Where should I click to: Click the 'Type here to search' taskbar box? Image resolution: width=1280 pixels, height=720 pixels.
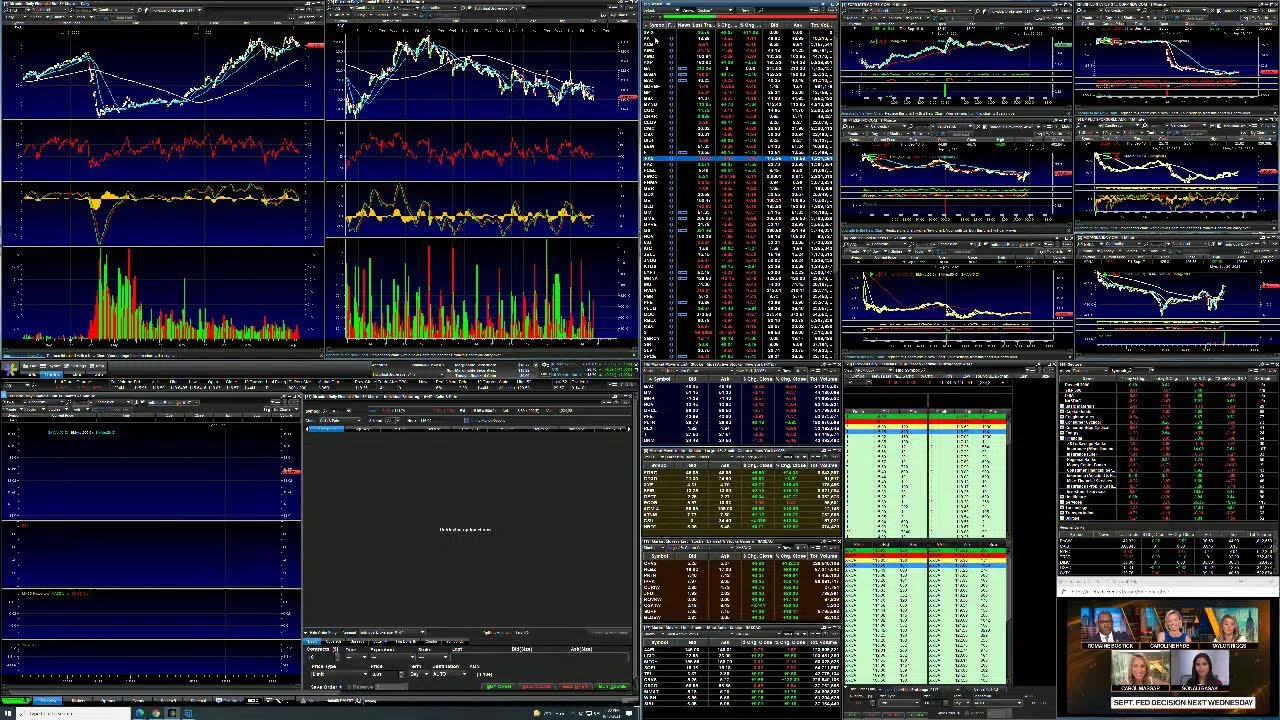click(73, 713)
